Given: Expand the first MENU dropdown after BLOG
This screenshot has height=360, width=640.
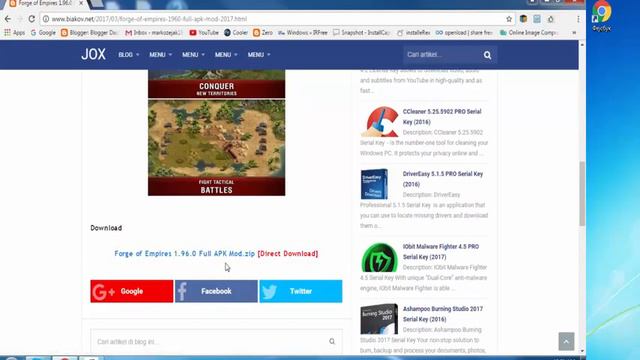Looking at the screenshot, I should [x=160, y=55].
